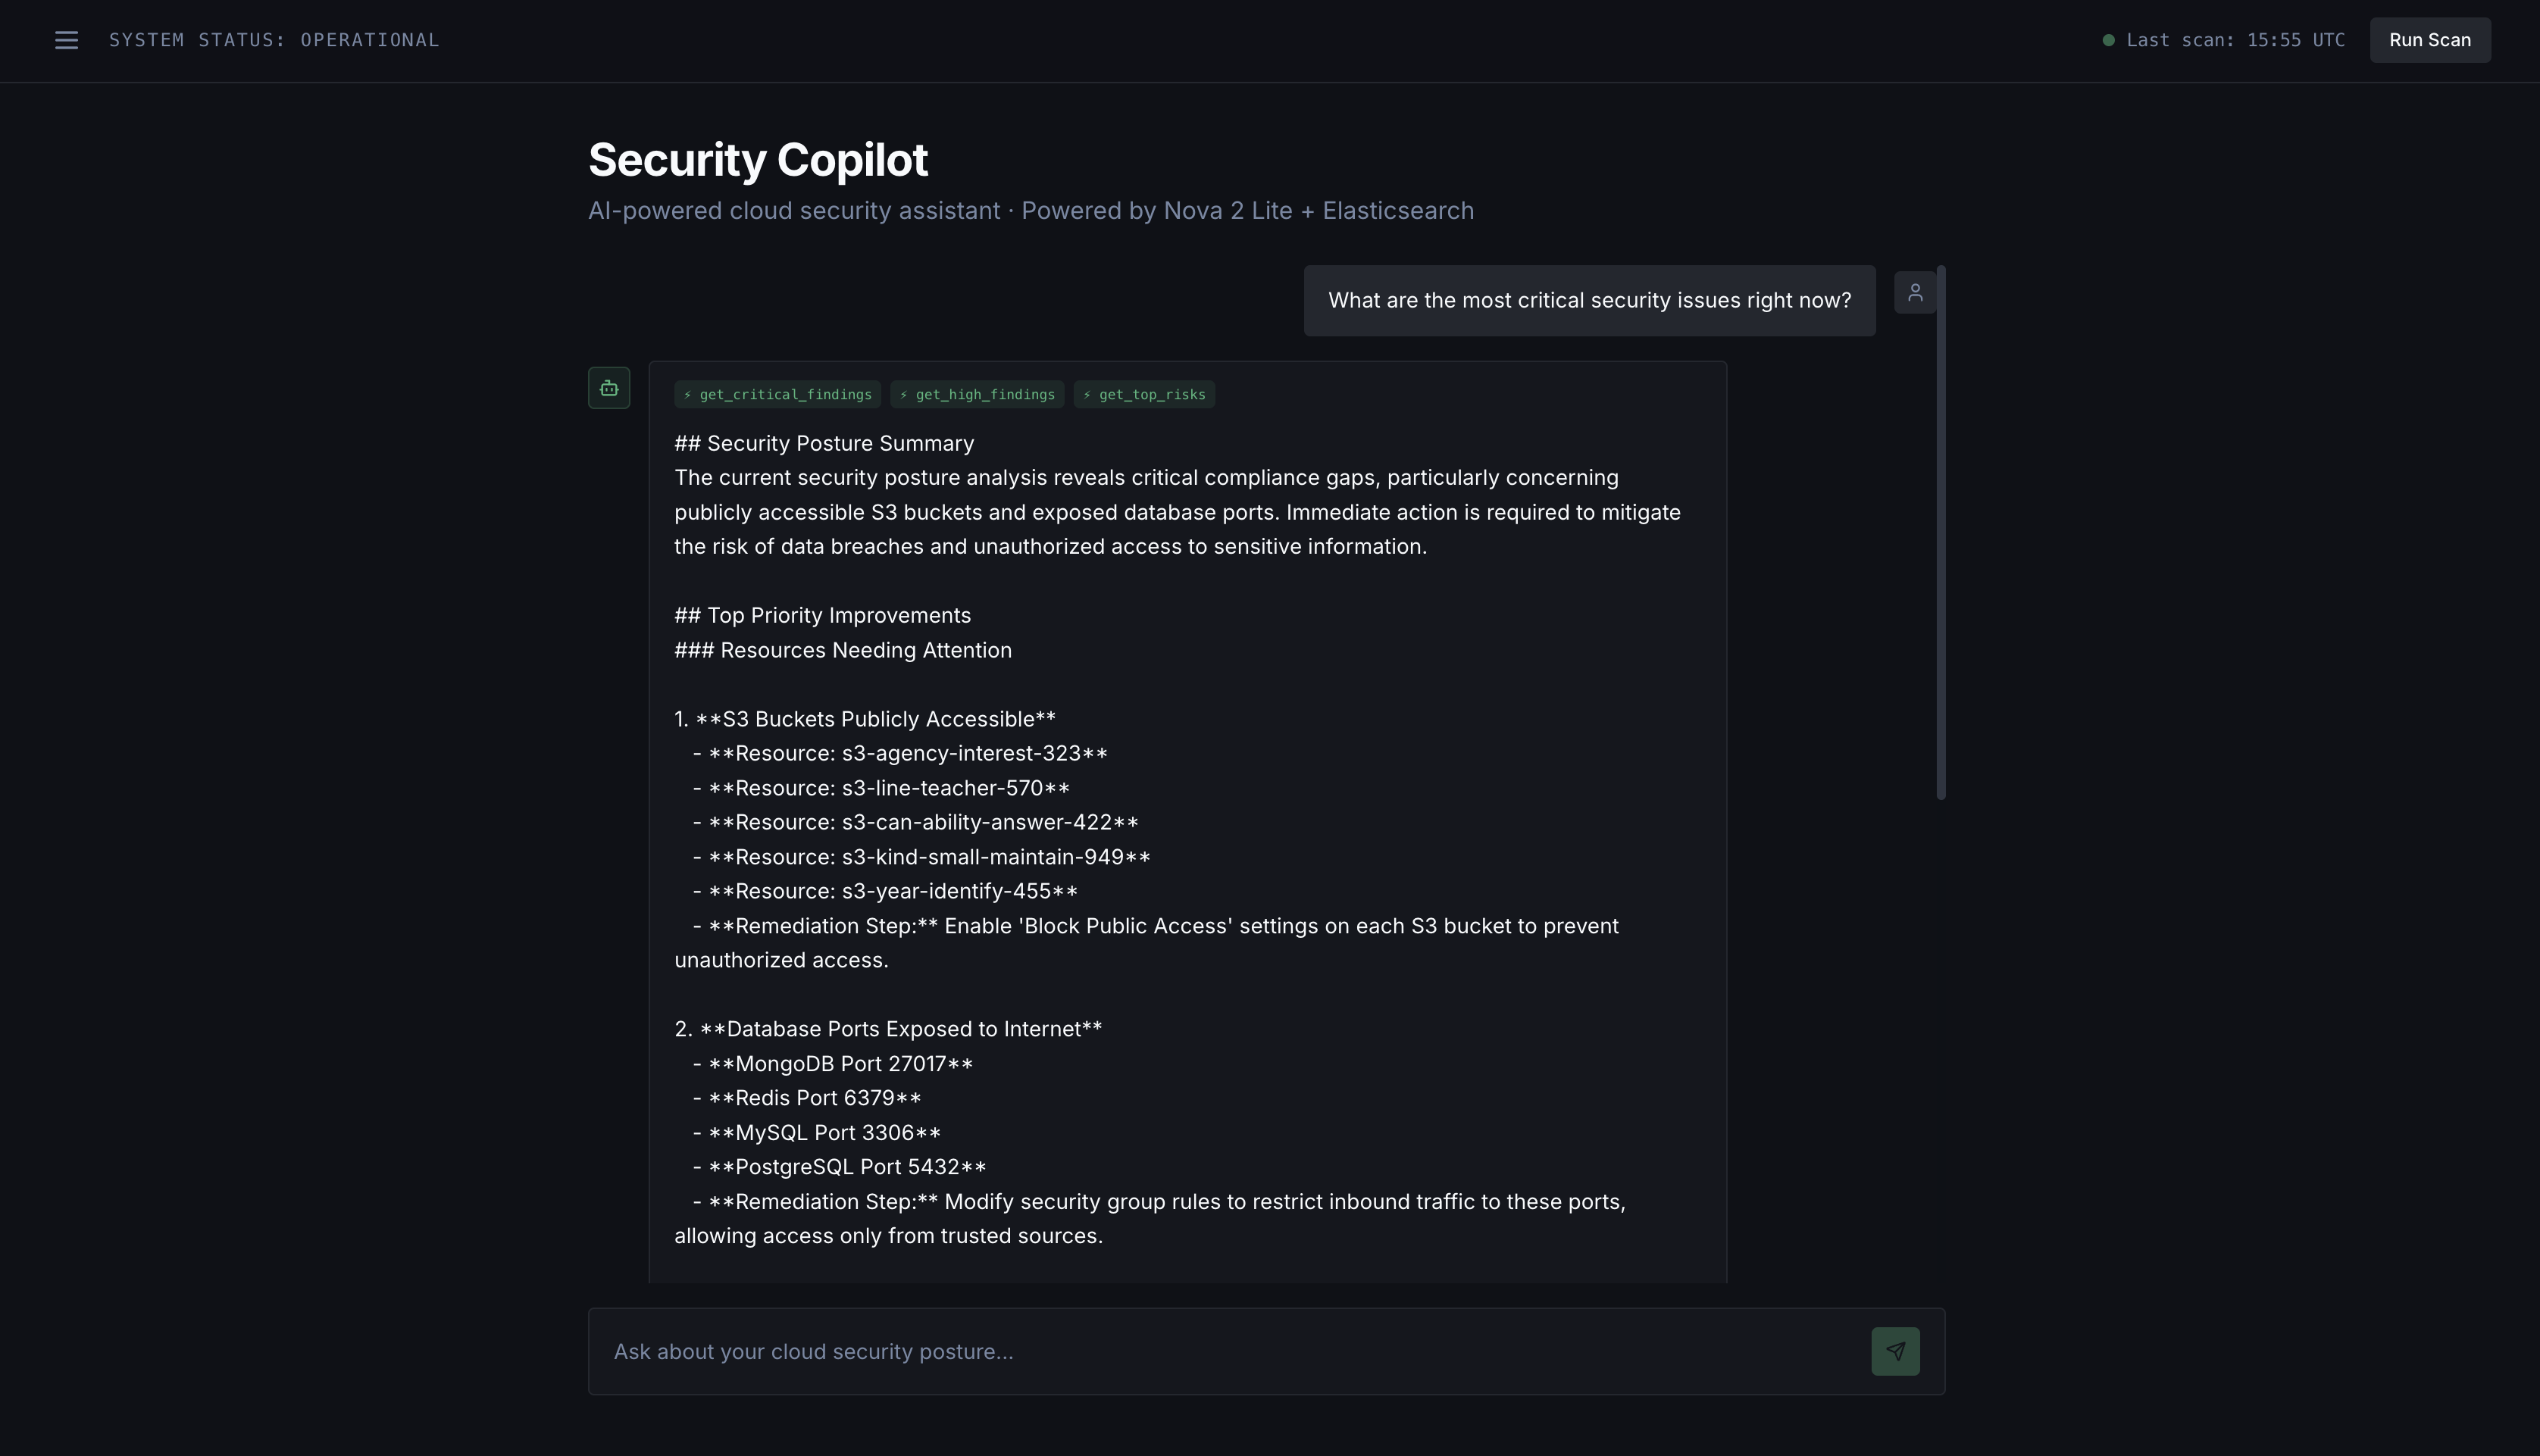Select the get_high_findings tool chip
2540x1456 pixels.
pyautogui.click(x=977, y=395)
